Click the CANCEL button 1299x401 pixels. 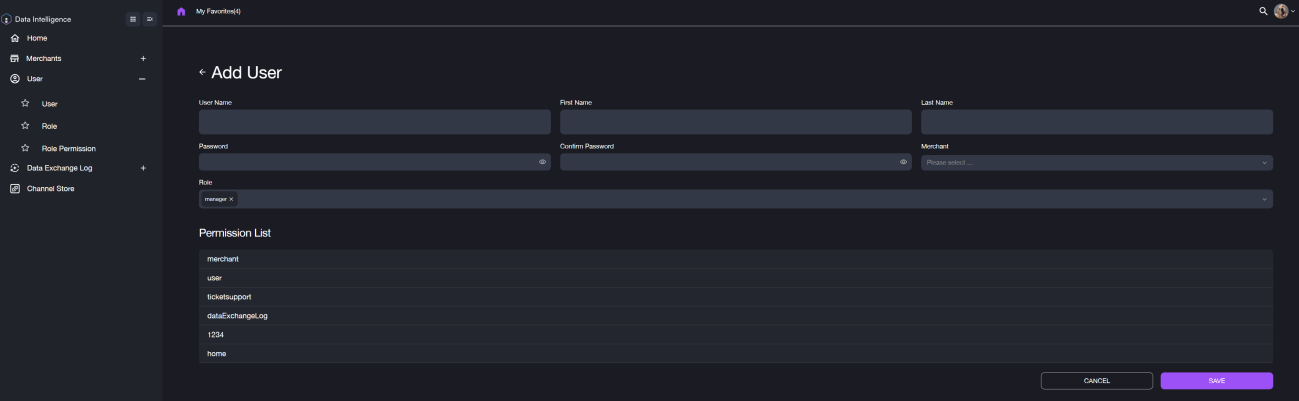tap(1097, 381)
